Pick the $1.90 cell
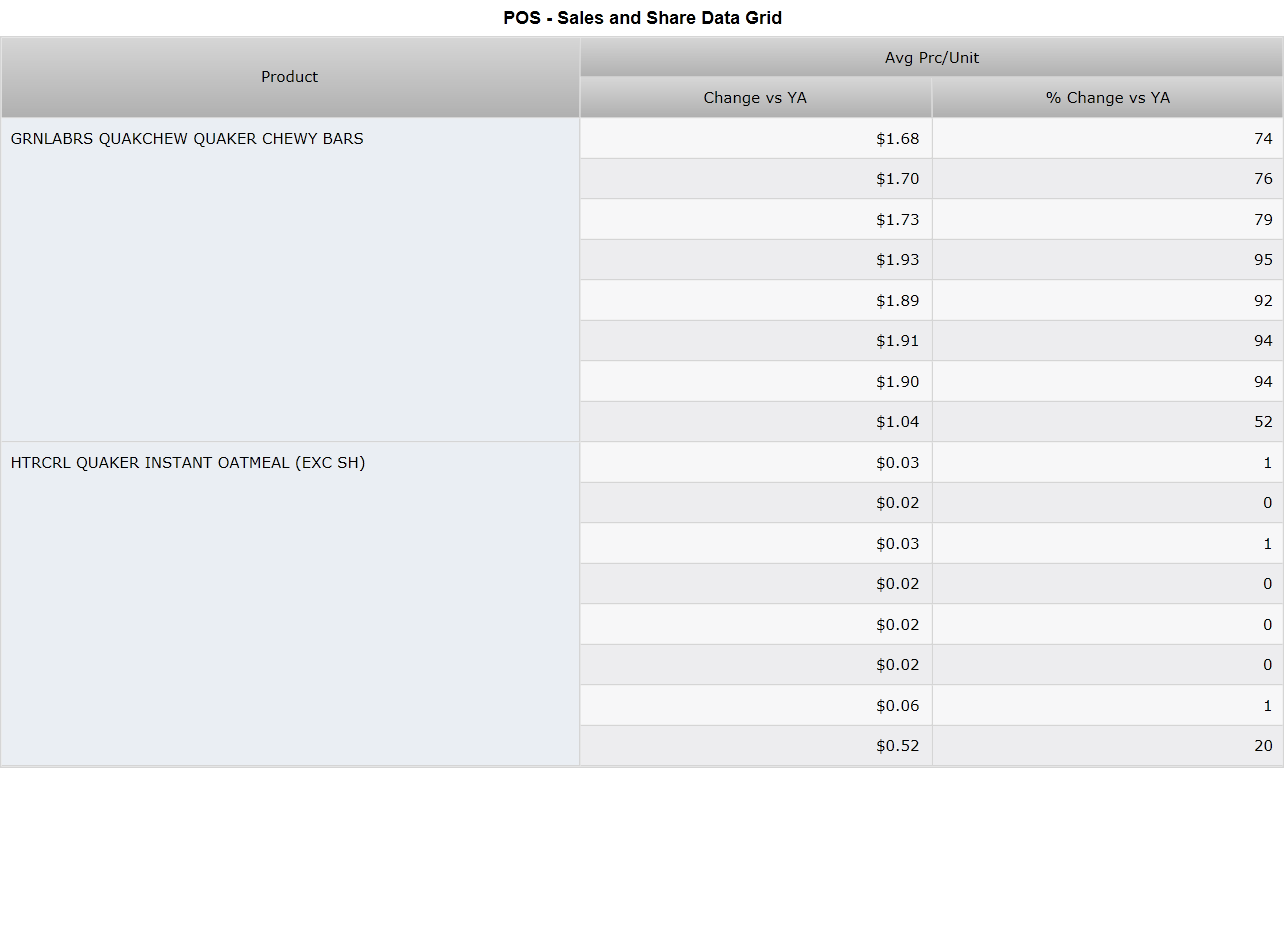 756,382
